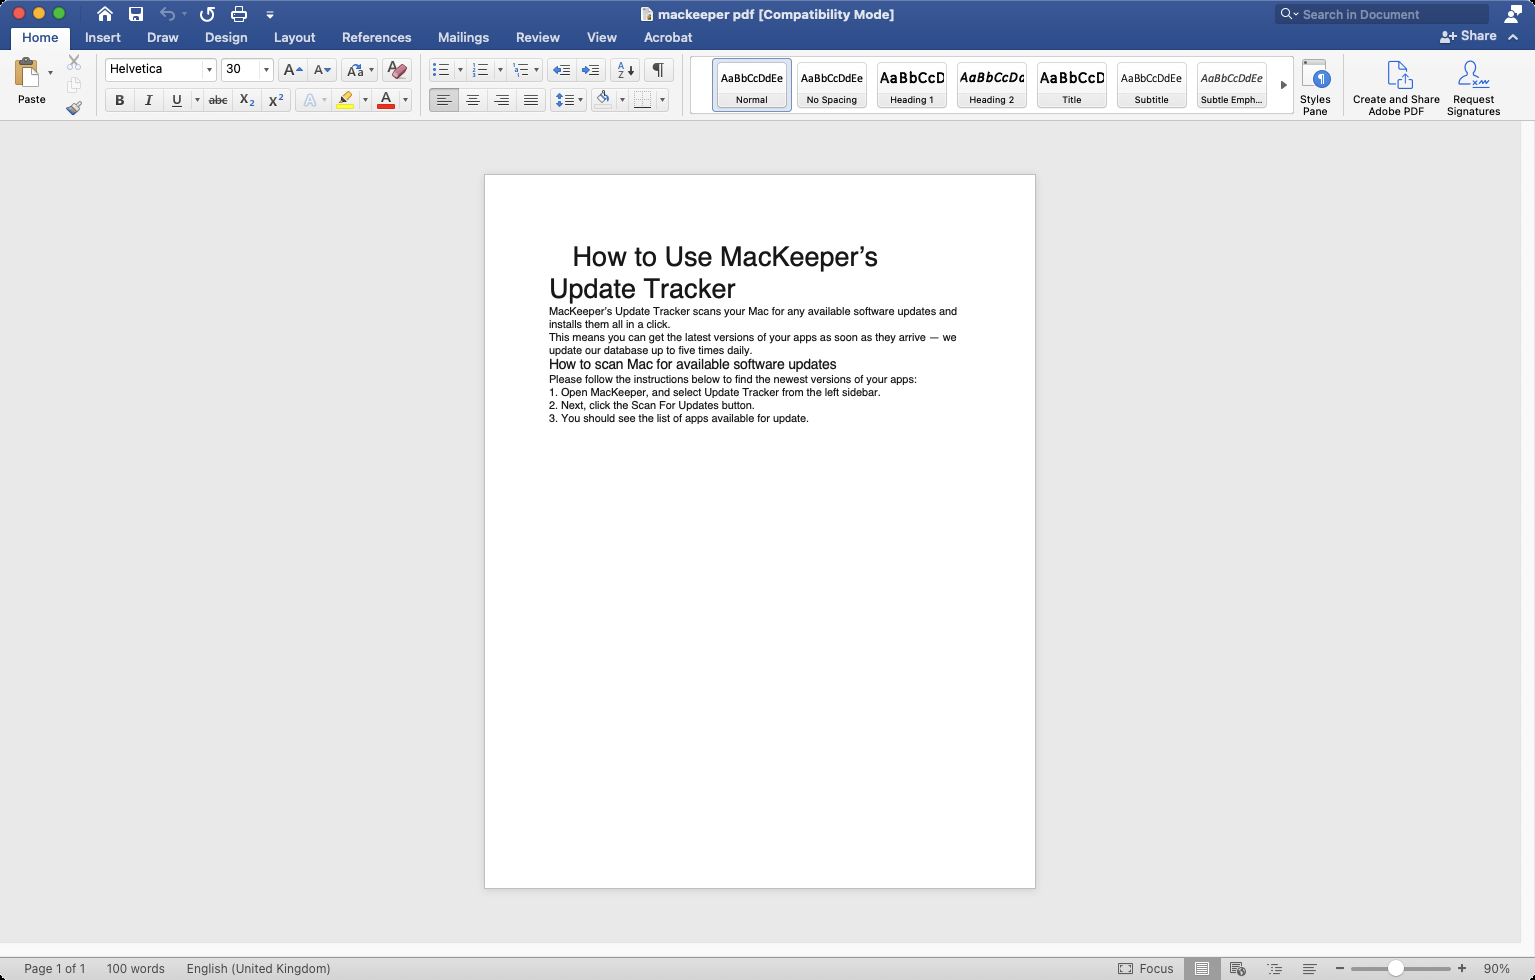This screenshot has height=980, width=1535.
Task: Open the font colour dropdown arrow
Action: [x=405, y=100]
